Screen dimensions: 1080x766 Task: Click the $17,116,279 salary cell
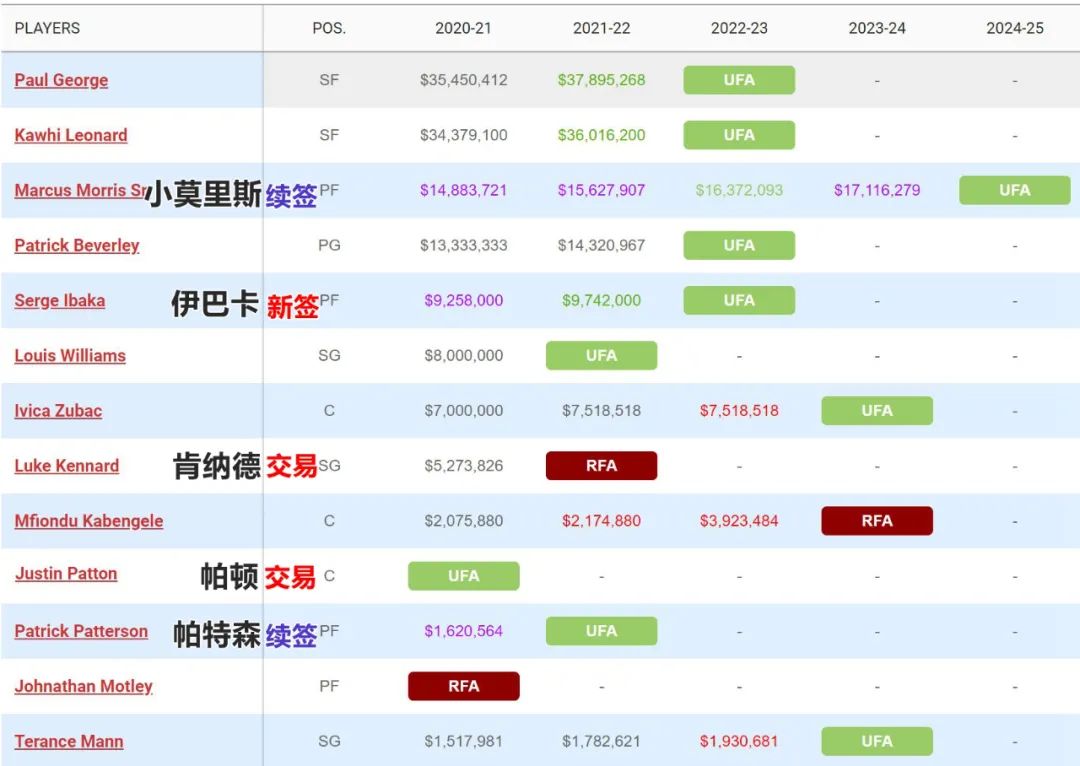[x=877, y=190]
